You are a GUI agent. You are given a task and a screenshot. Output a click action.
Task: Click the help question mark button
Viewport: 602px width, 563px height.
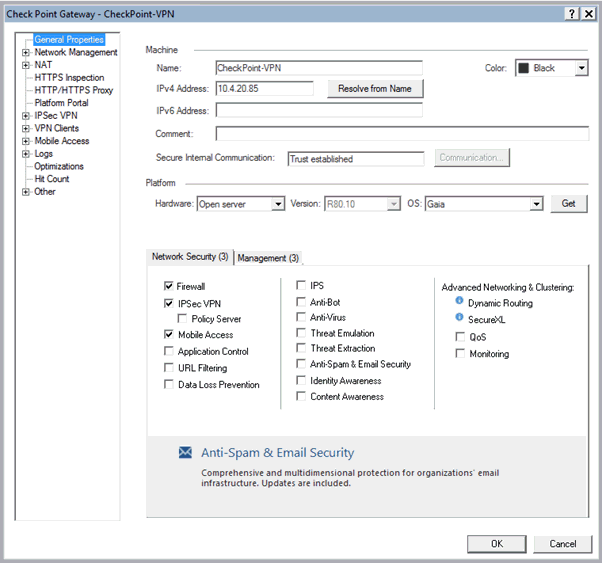571,13
